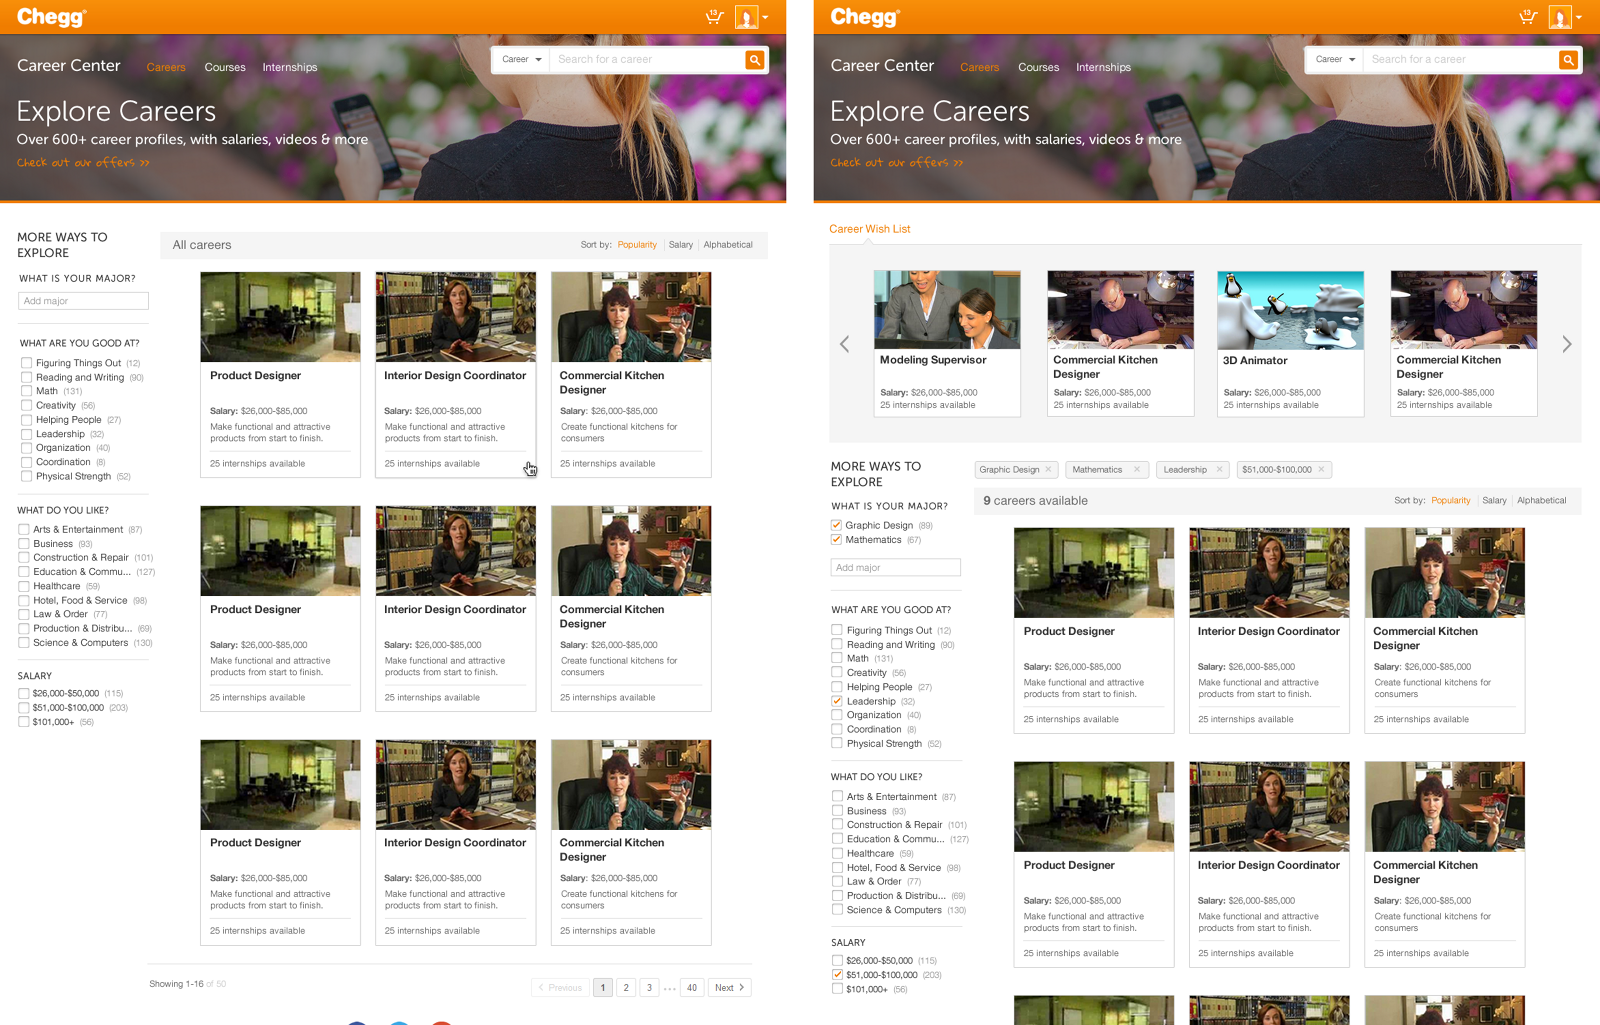Image resolution: width=1600 pixels, height=1025 pixels.
Task: Open first Product Designer card on the left page
Action: click(280, 374)
